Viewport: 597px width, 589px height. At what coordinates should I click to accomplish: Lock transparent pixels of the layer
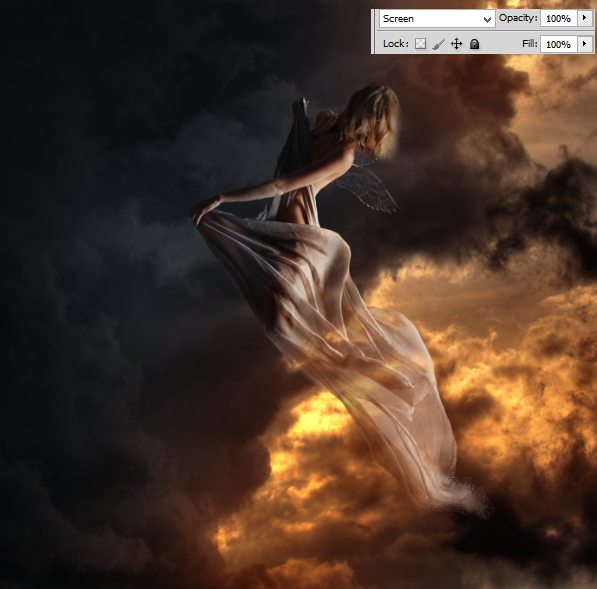pos(420,44)
